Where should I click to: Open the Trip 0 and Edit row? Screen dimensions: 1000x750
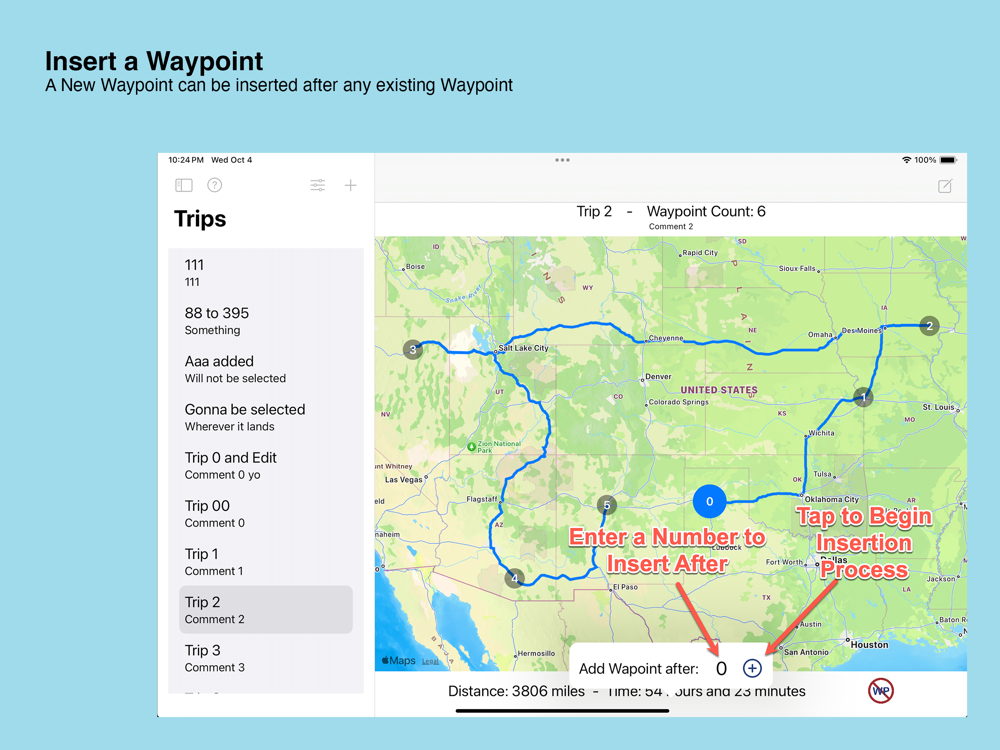click(266, 466)
